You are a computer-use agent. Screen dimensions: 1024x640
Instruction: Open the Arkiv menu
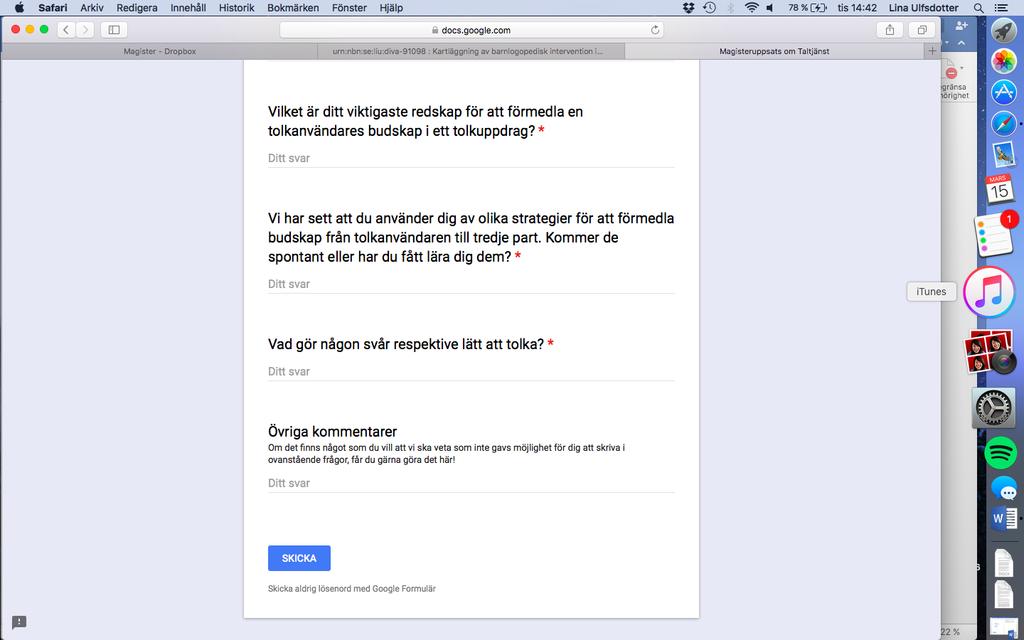(92, 8)
